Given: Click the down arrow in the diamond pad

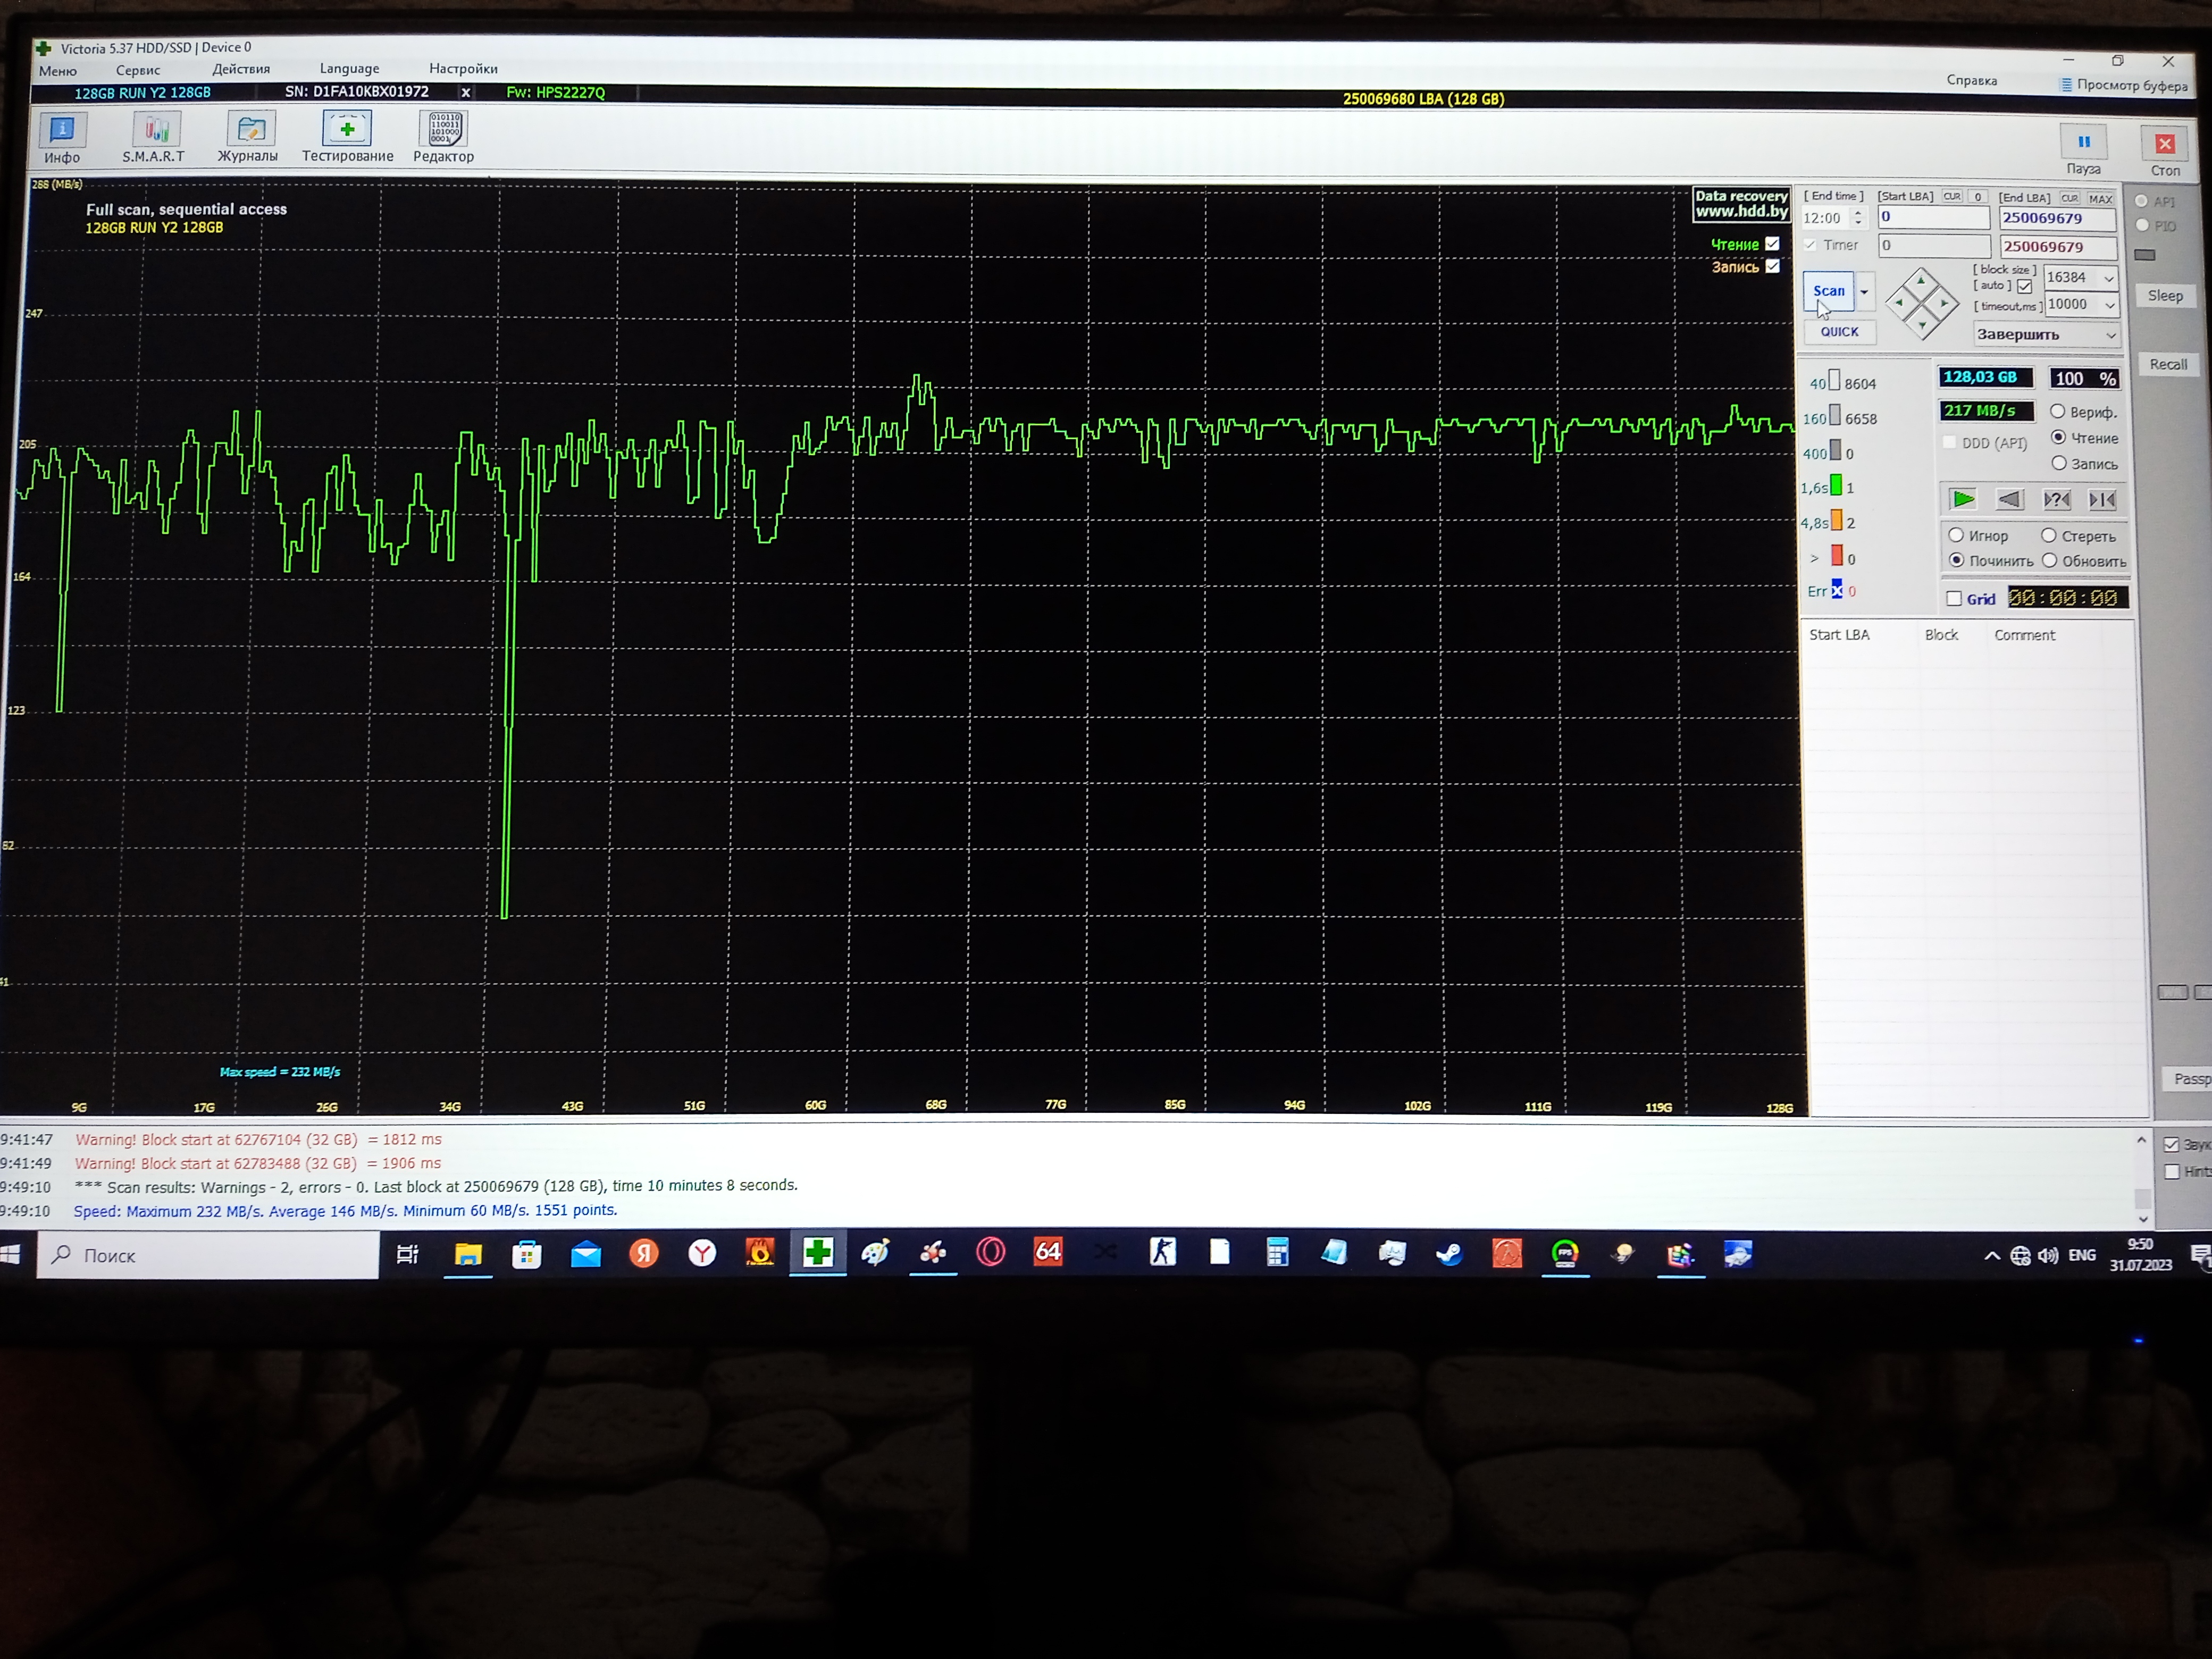Looking at the screenshot, I should pyautogui.click(x=1922, y=324).
